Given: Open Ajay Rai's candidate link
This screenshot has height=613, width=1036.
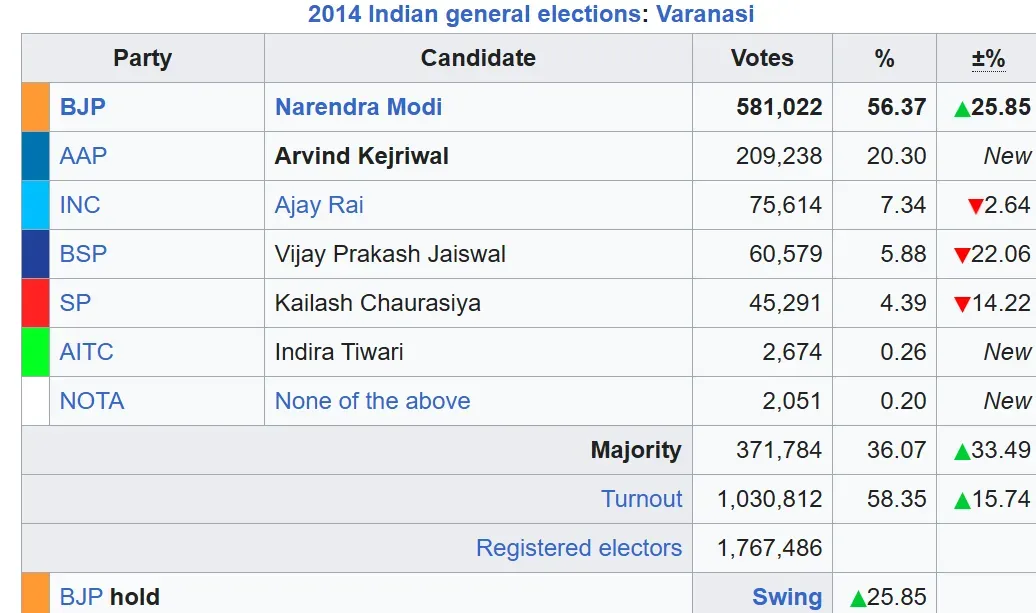Looking at the screenshot, I should click(319, 205).
